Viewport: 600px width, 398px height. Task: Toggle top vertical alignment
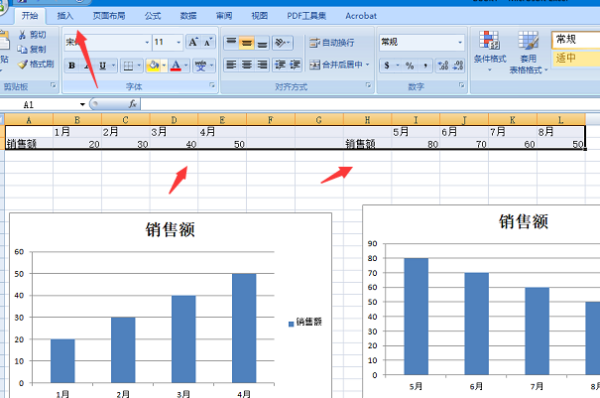[231, 42]
